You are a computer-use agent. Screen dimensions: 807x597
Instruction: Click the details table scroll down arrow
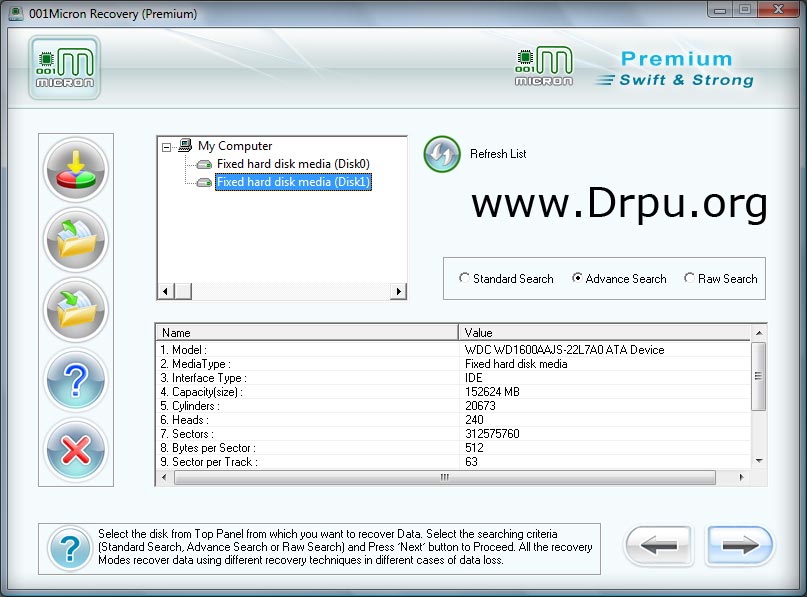759,461
